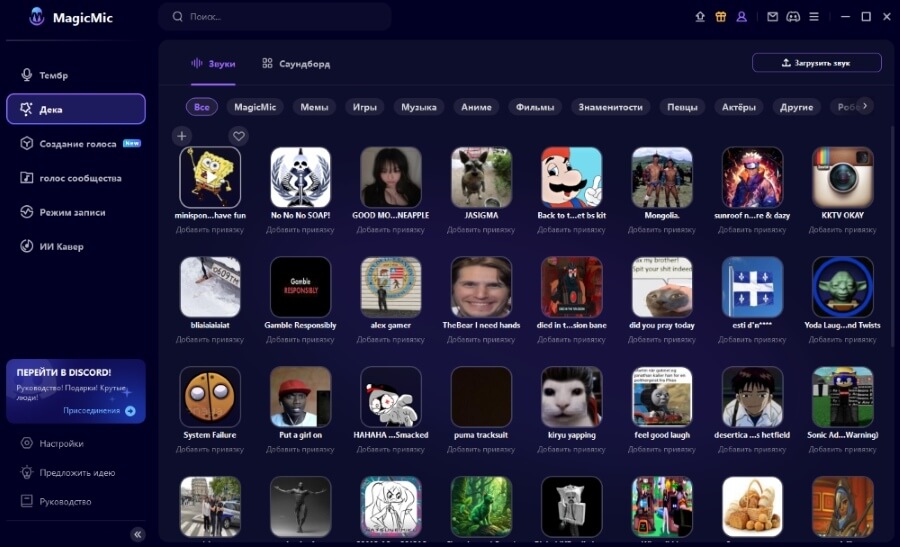
Task: Play the kiryu yapping cat sound
Action: coord(572,397)
